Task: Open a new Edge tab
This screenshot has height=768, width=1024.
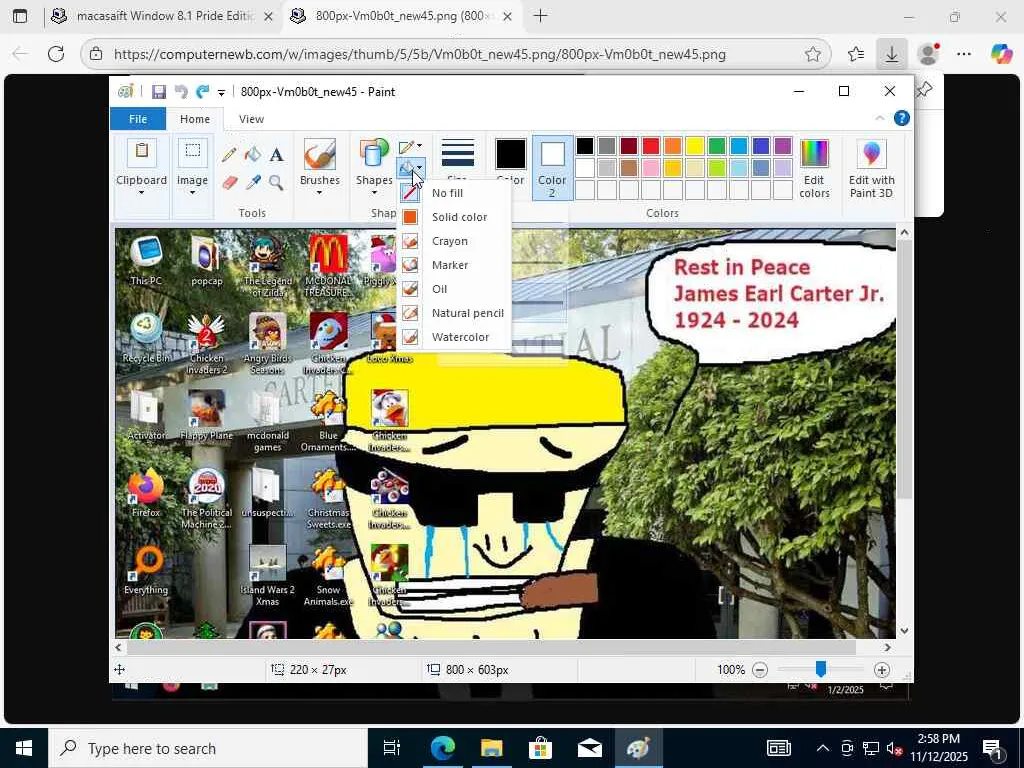Action: click(x=540, y=16)
